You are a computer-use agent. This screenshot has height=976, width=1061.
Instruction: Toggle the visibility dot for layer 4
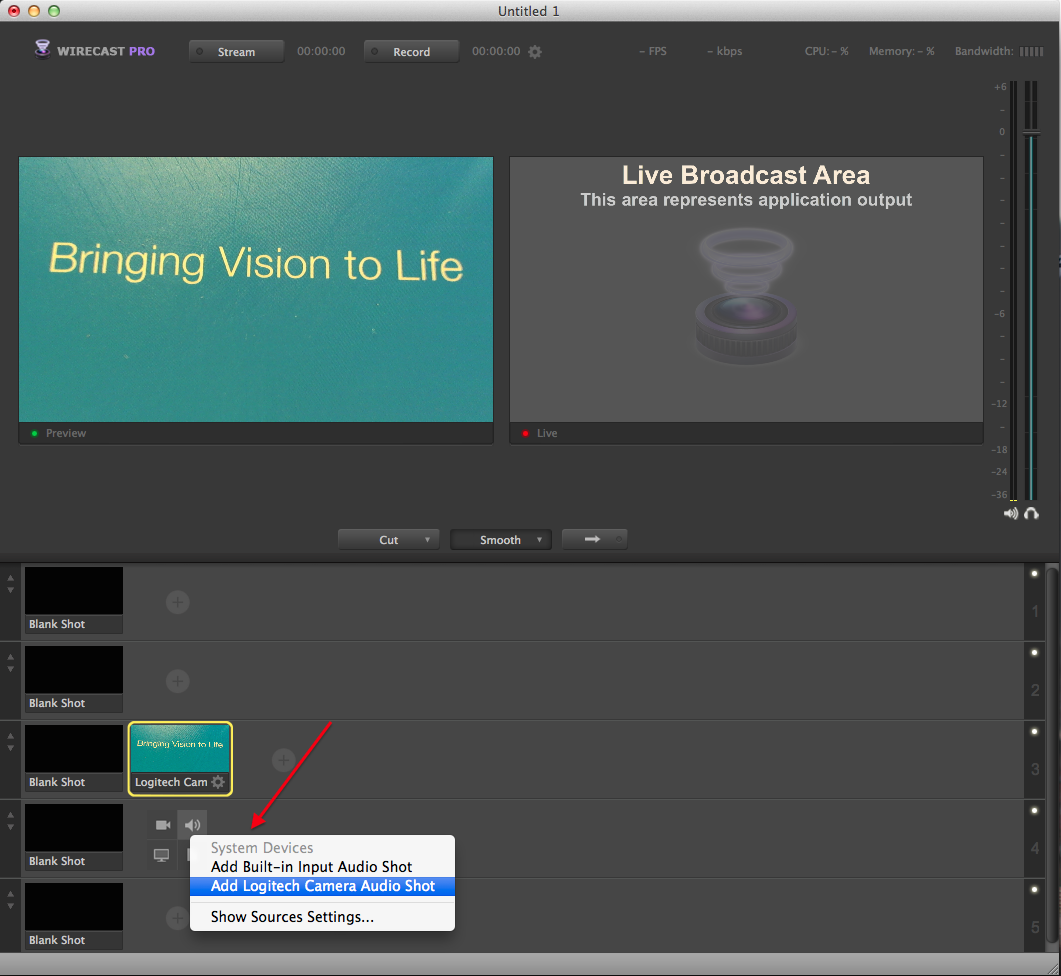[1034, 810]
